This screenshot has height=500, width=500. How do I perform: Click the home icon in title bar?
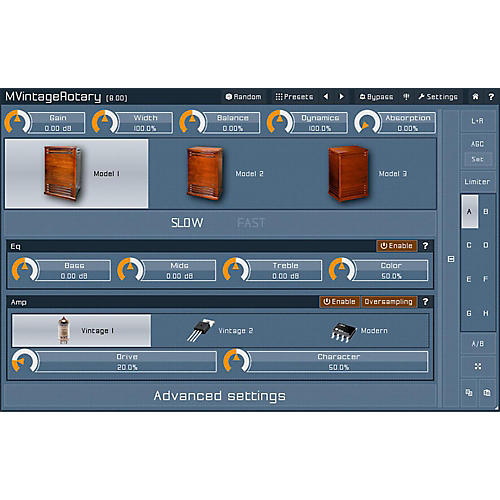click(475, 97)
